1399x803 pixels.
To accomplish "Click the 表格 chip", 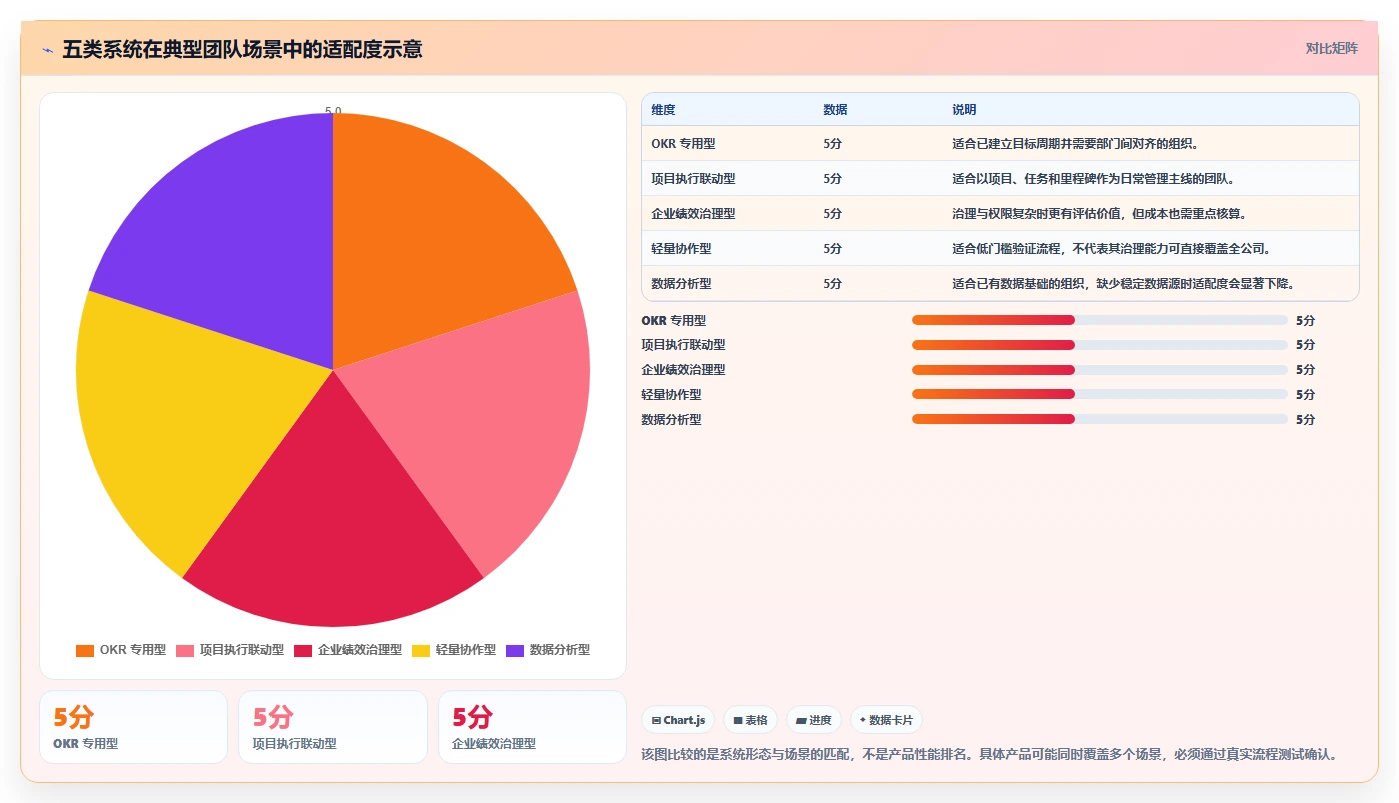I will coord(750,720).
